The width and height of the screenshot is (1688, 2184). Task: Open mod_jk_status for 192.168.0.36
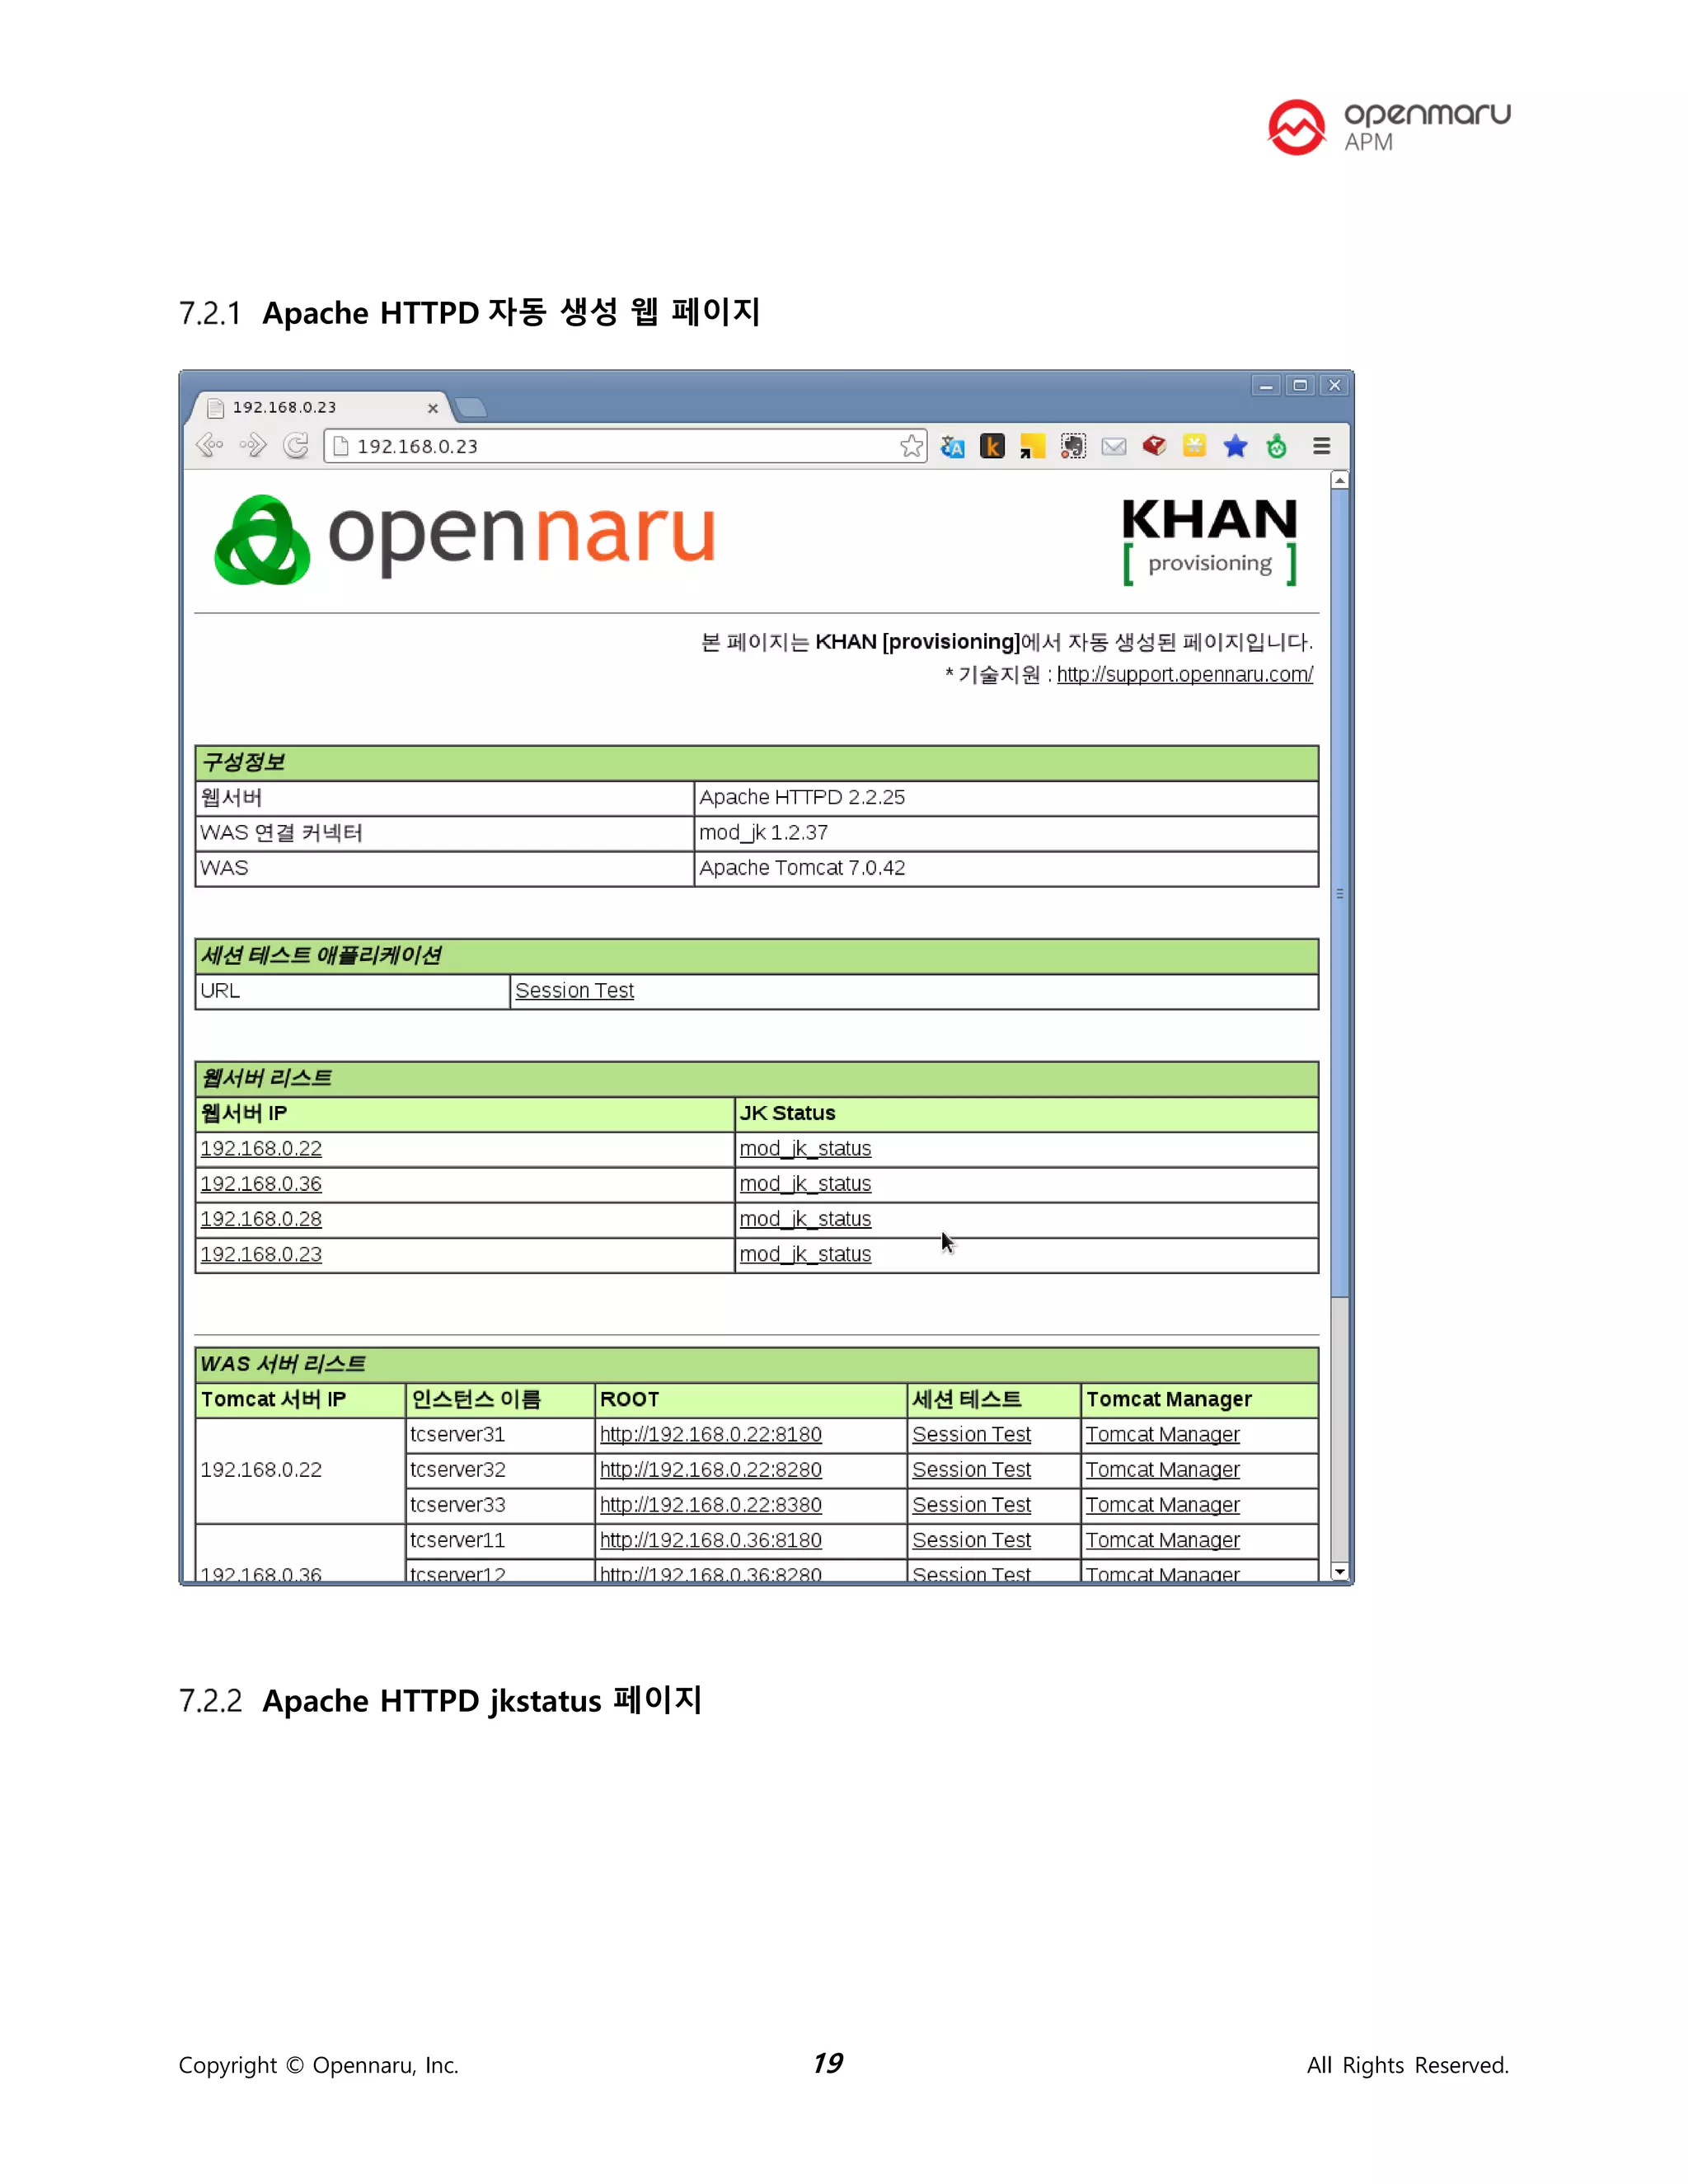pyautogui.click(x=805, y=1183)
